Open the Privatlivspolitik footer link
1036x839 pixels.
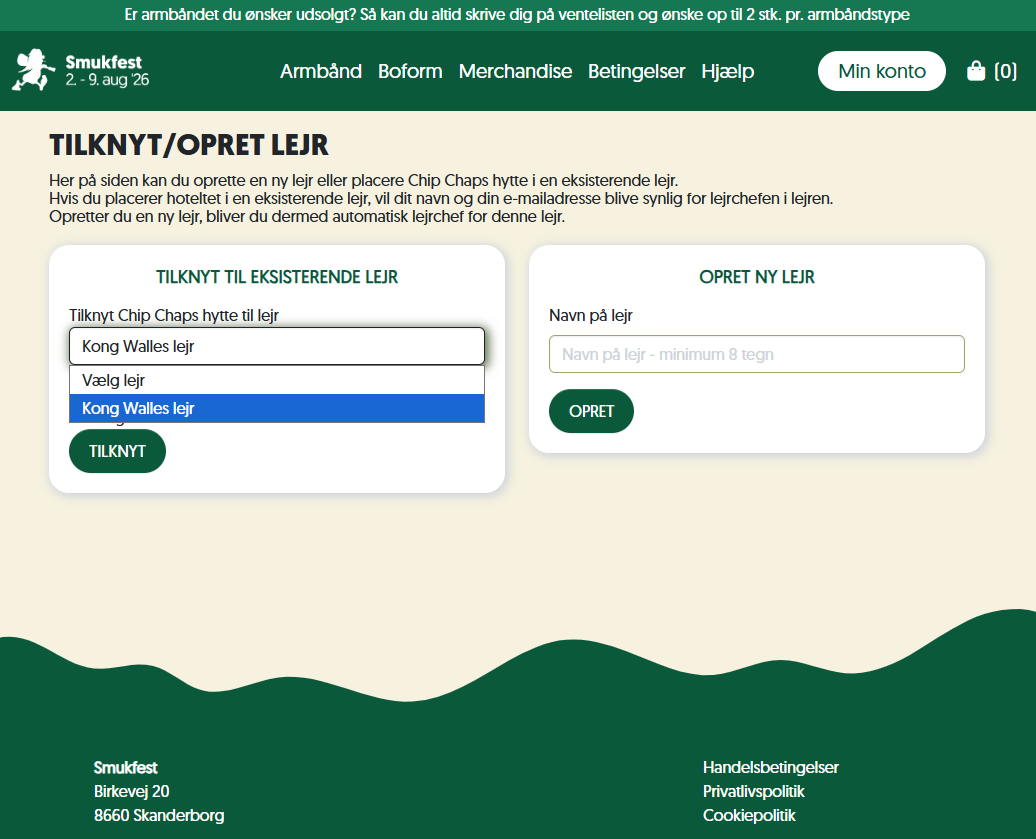point(753,791)
